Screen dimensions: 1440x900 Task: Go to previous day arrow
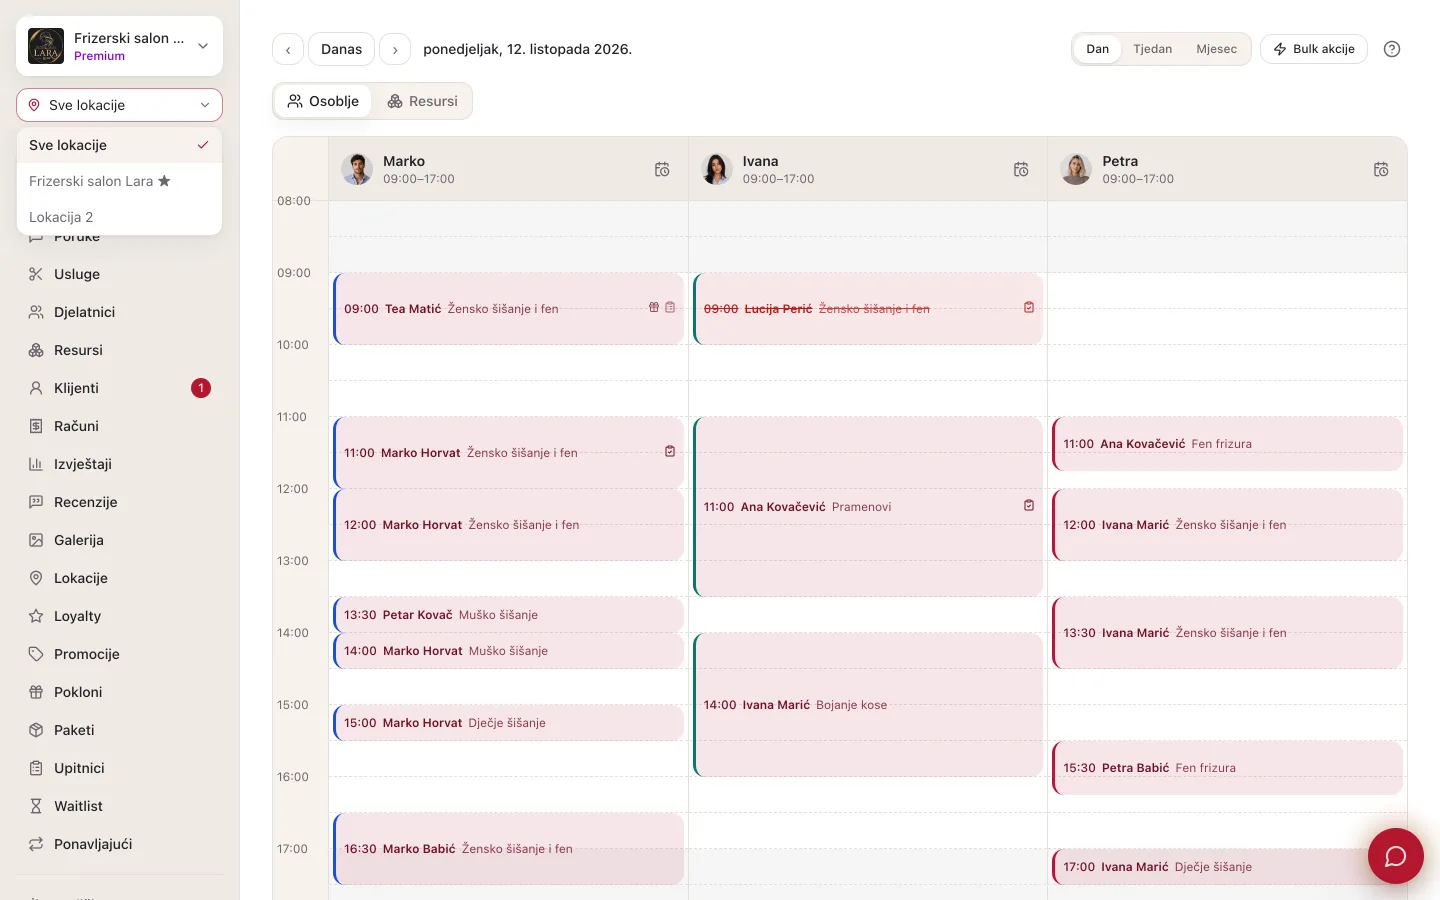[x=288, y=49]
